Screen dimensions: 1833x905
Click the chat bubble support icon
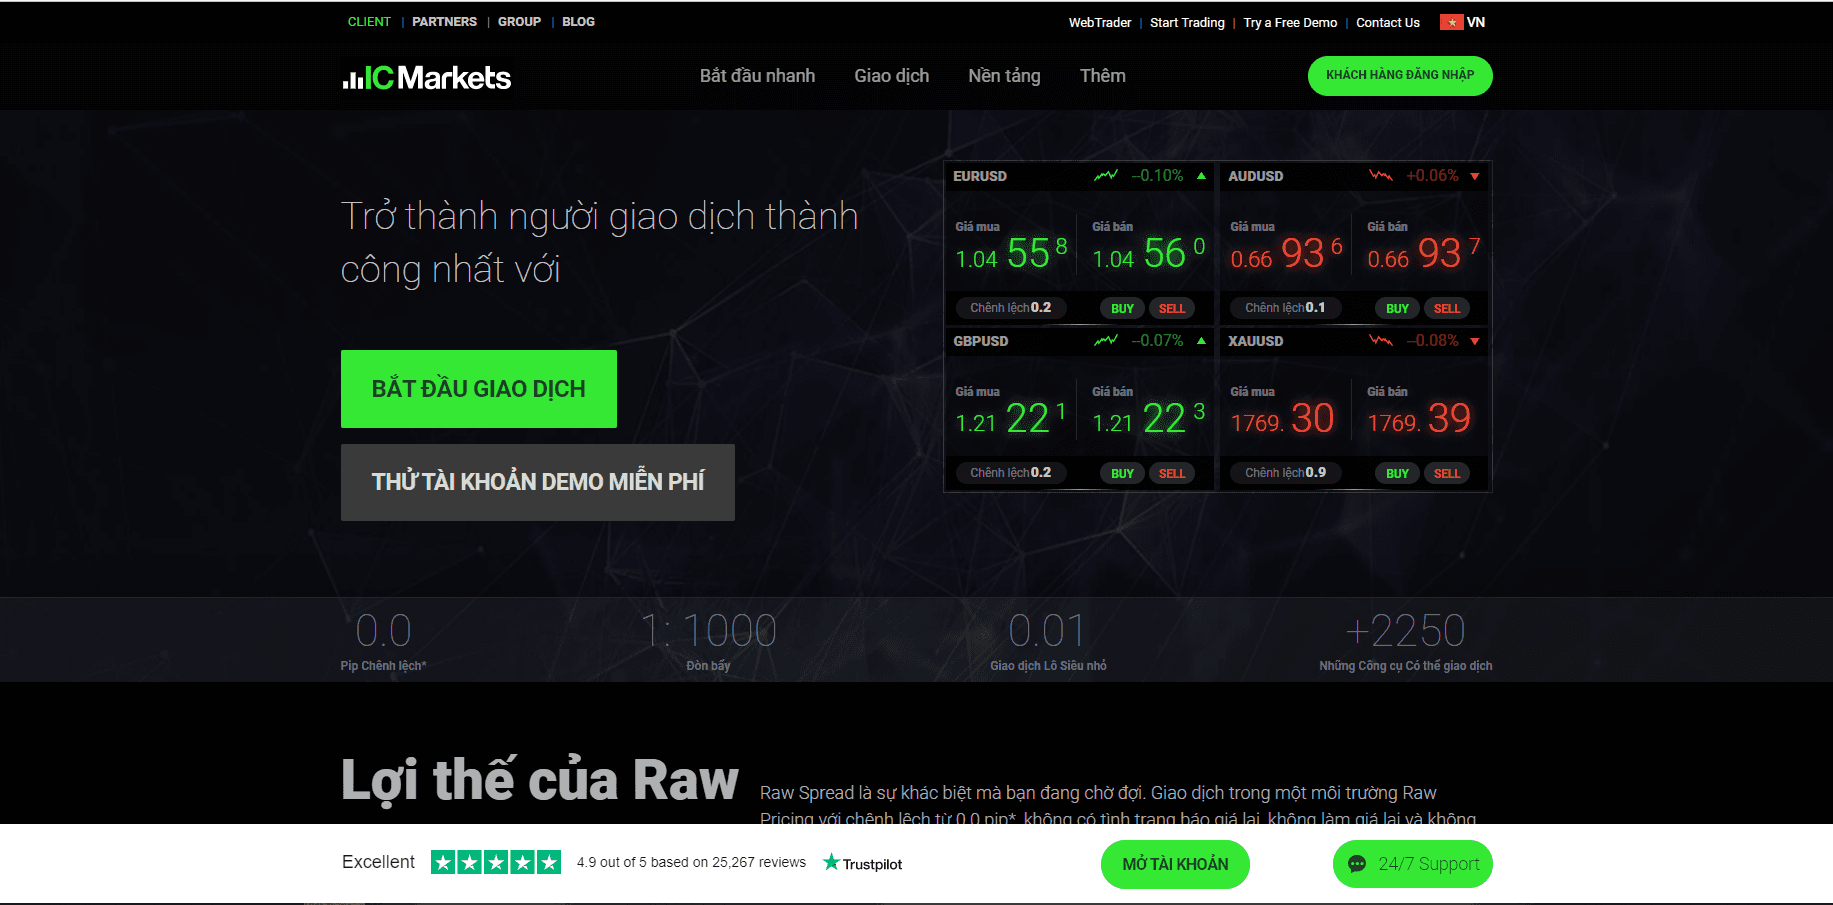click(1357, 864)
